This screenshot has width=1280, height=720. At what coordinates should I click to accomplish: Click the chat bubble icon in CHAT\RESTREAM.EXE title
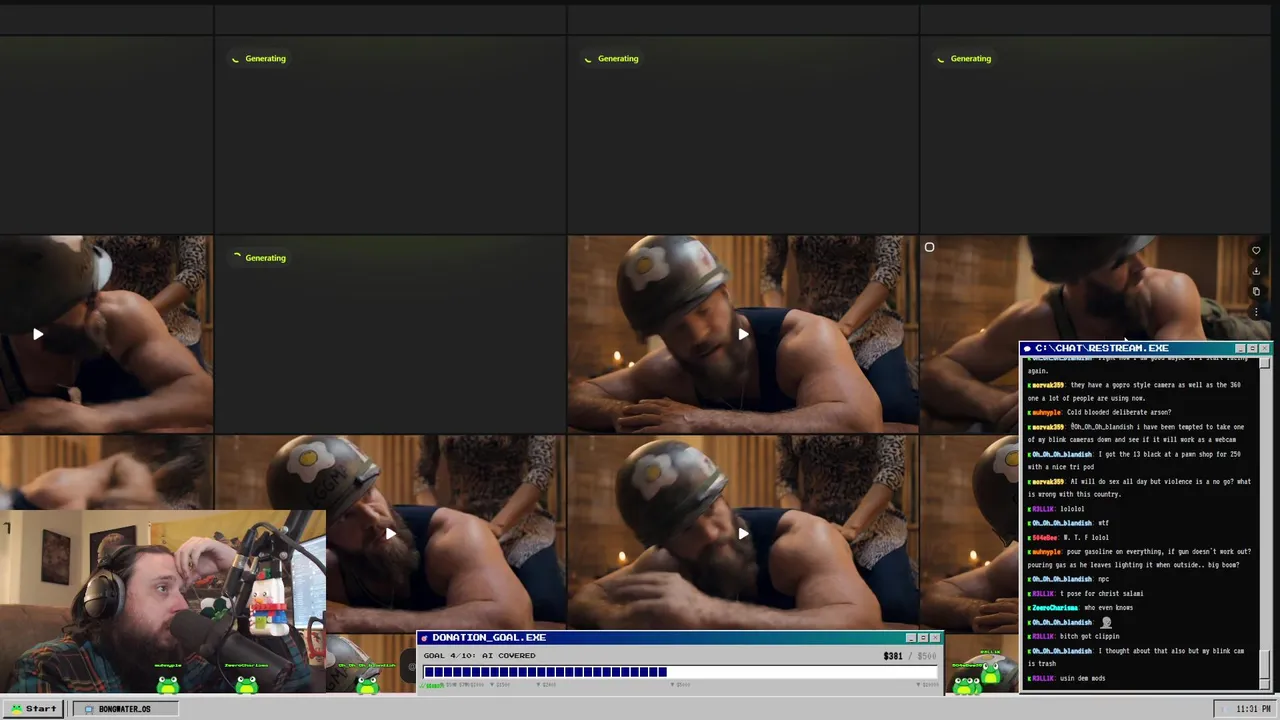tap(1027, 348)
